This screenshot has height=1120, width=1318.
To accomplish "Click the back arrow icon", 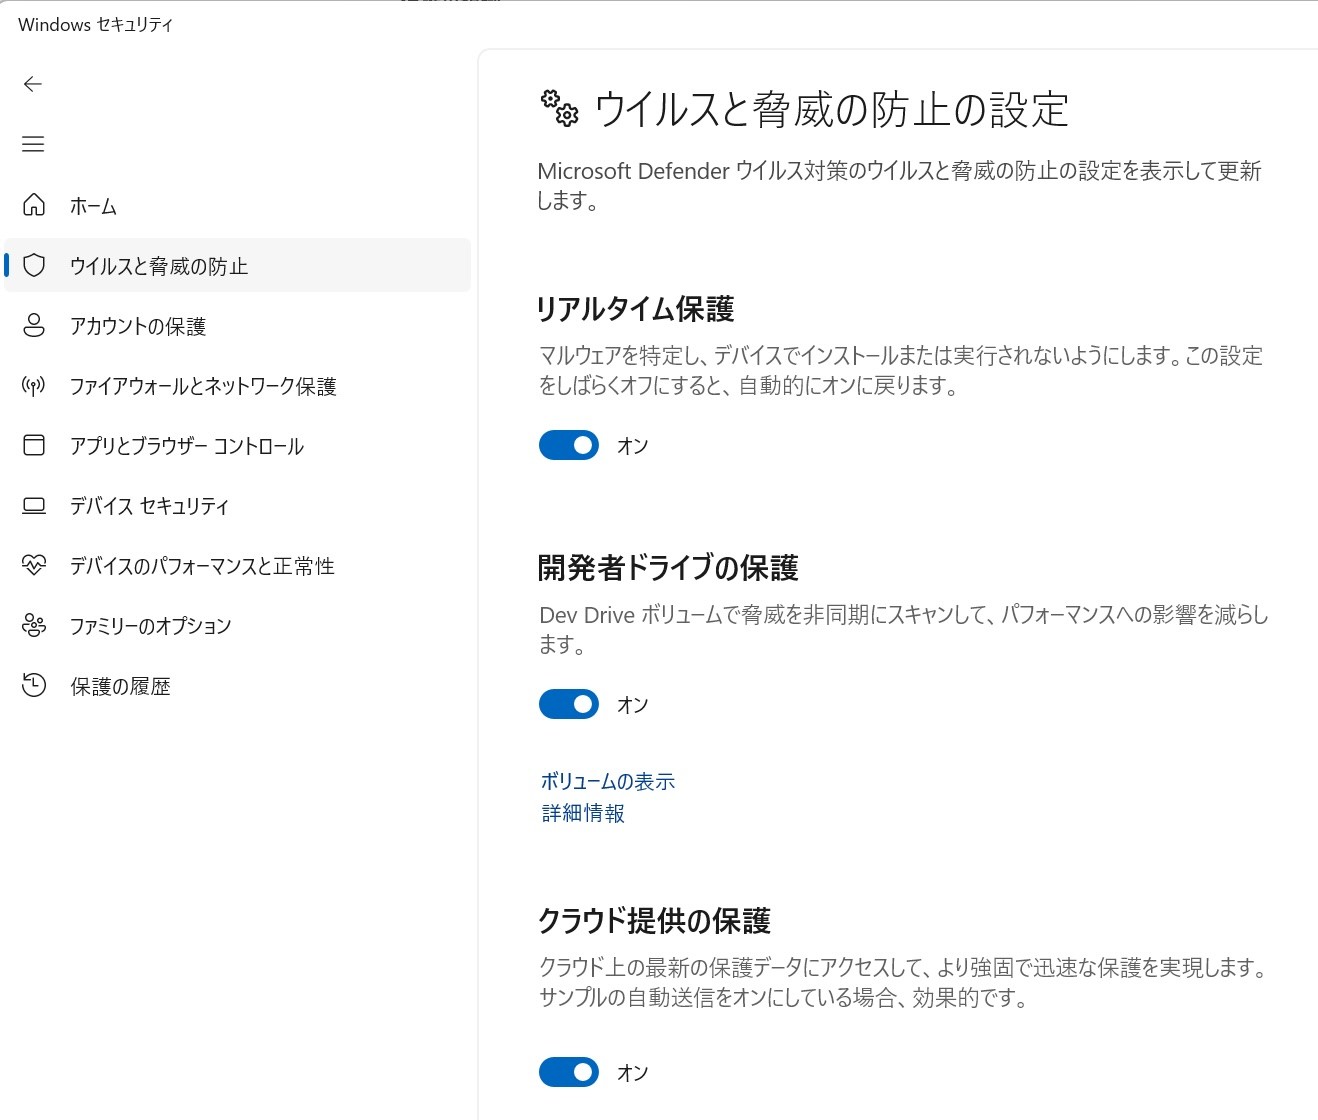I will click(x=33, y=84).
